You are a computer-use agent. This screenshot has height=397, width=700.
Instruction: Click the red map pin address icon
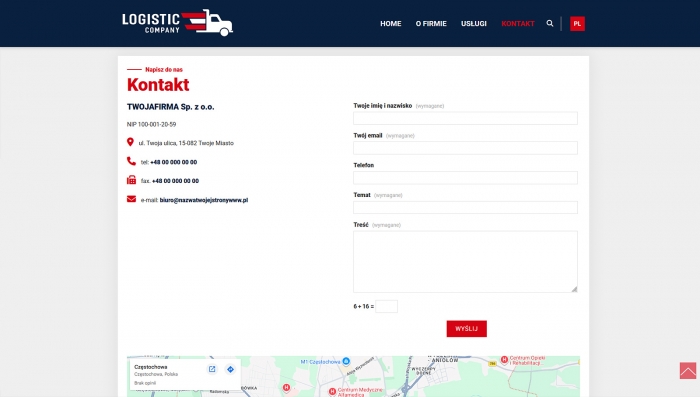pyautogui.click(x=130, y=142)
